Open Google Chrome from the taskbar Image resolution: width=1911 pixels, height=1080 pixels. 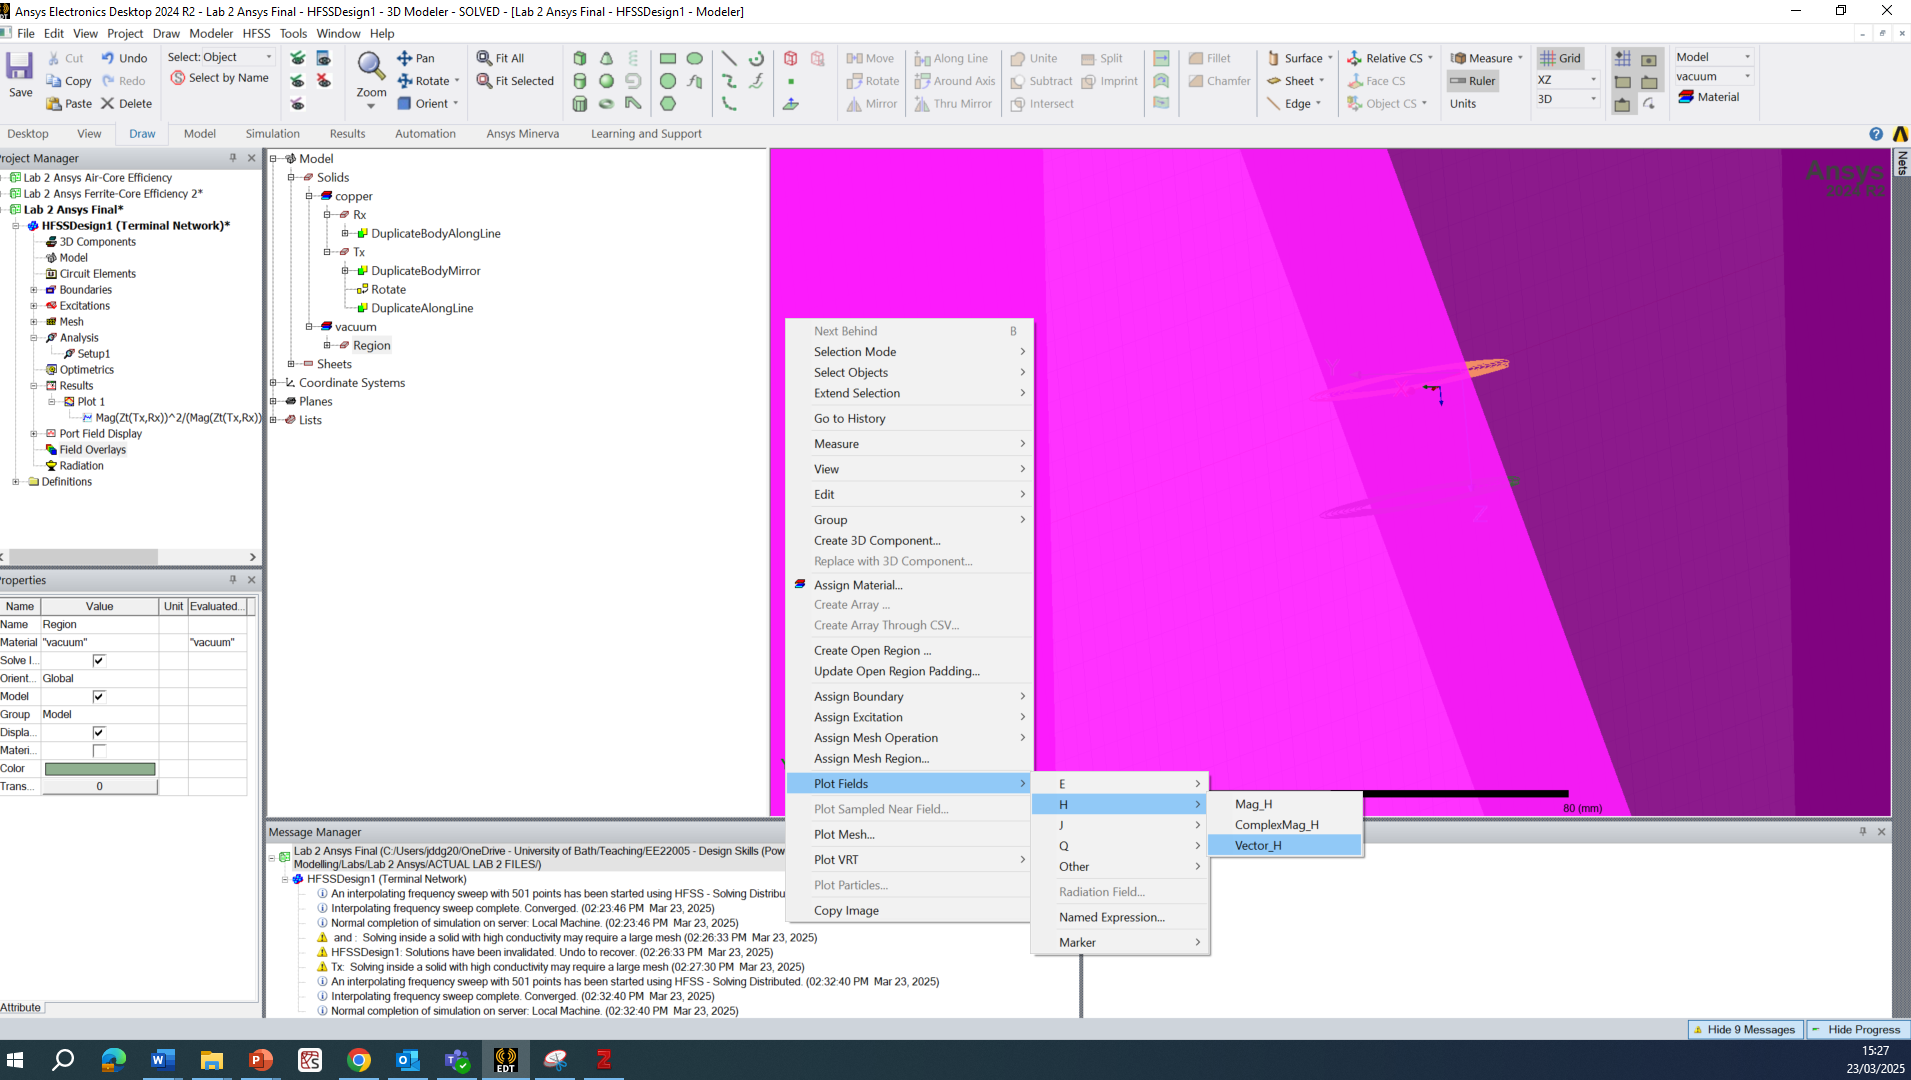(359, 1060)
